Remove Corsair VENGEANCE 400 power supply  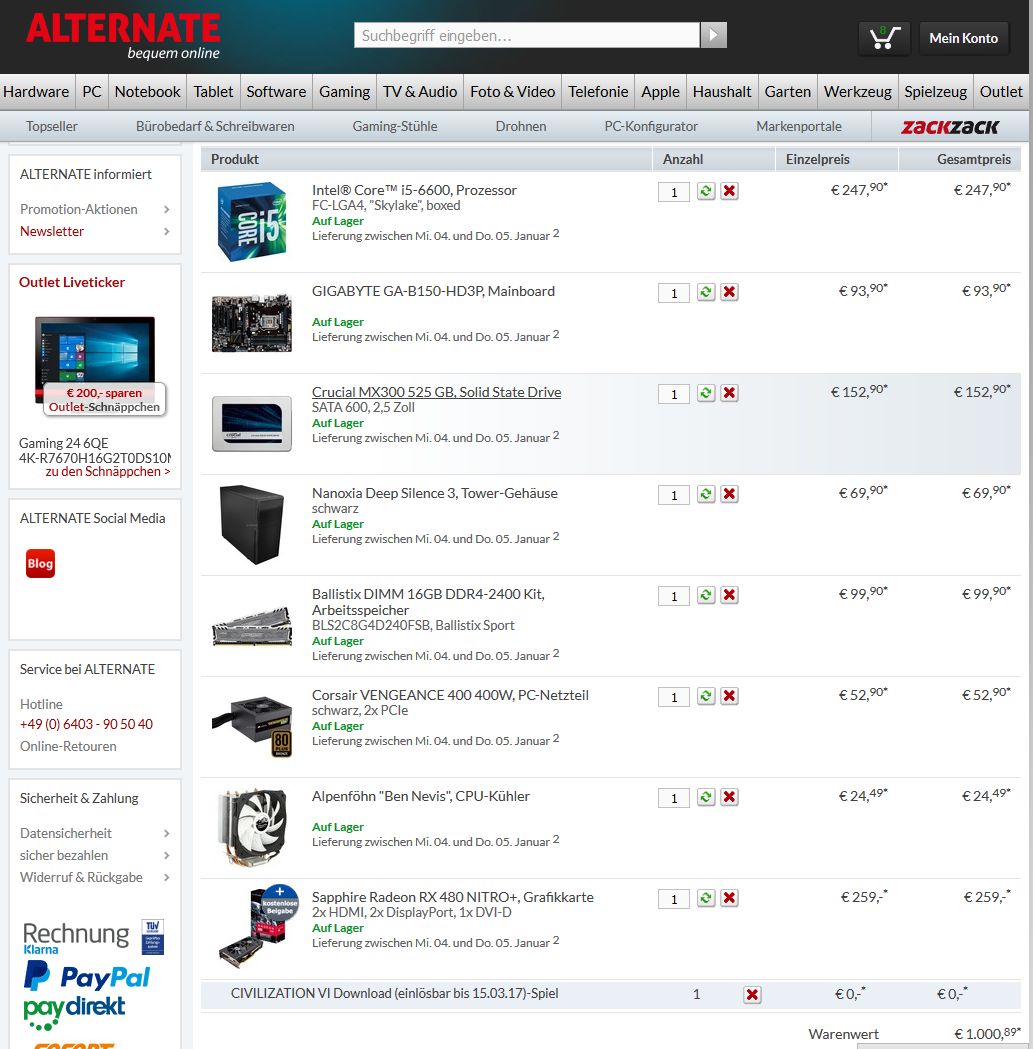click(x=729, y=696)
